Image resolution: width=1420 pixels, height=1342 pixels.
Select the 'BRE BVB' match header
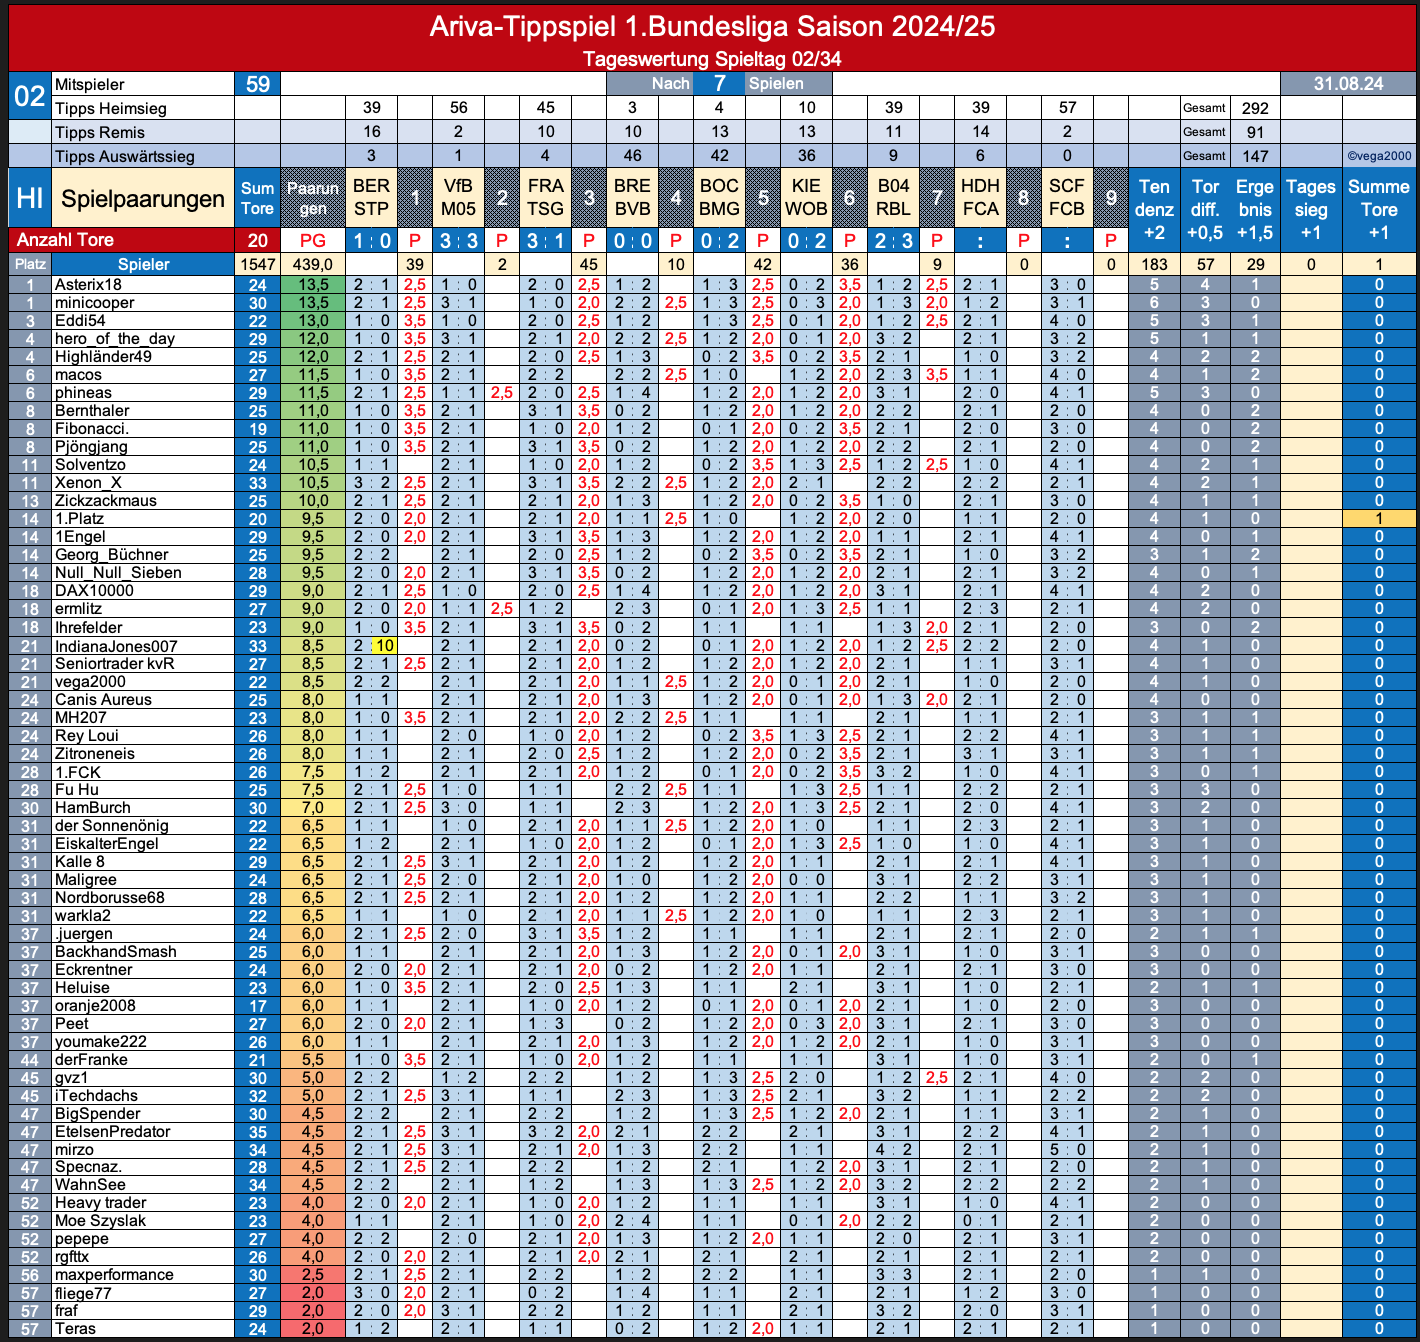(632, 198)
